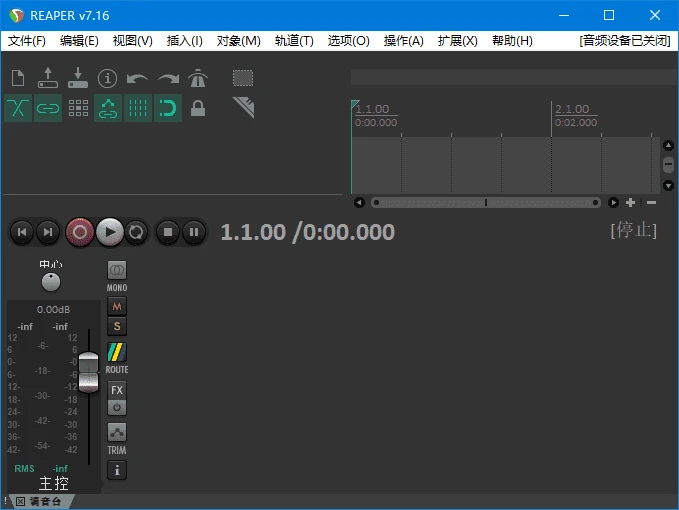Open the 扩展(X) menu

458,41
